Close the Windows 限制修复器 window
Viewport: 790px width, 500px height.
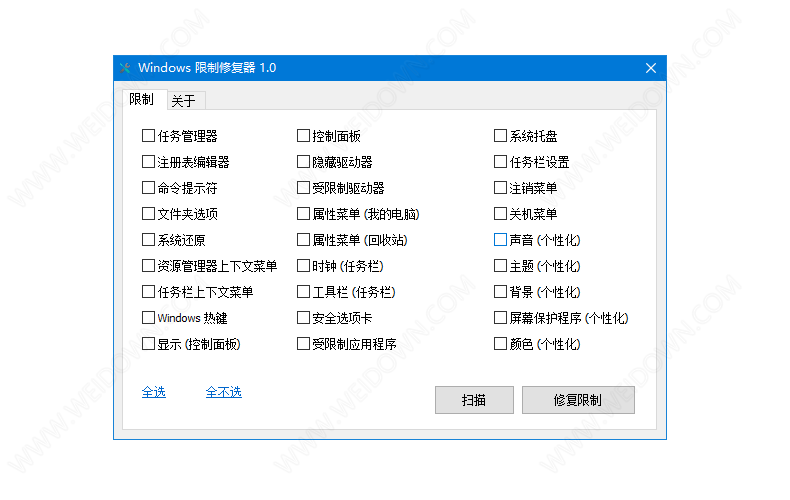[650, 68]
